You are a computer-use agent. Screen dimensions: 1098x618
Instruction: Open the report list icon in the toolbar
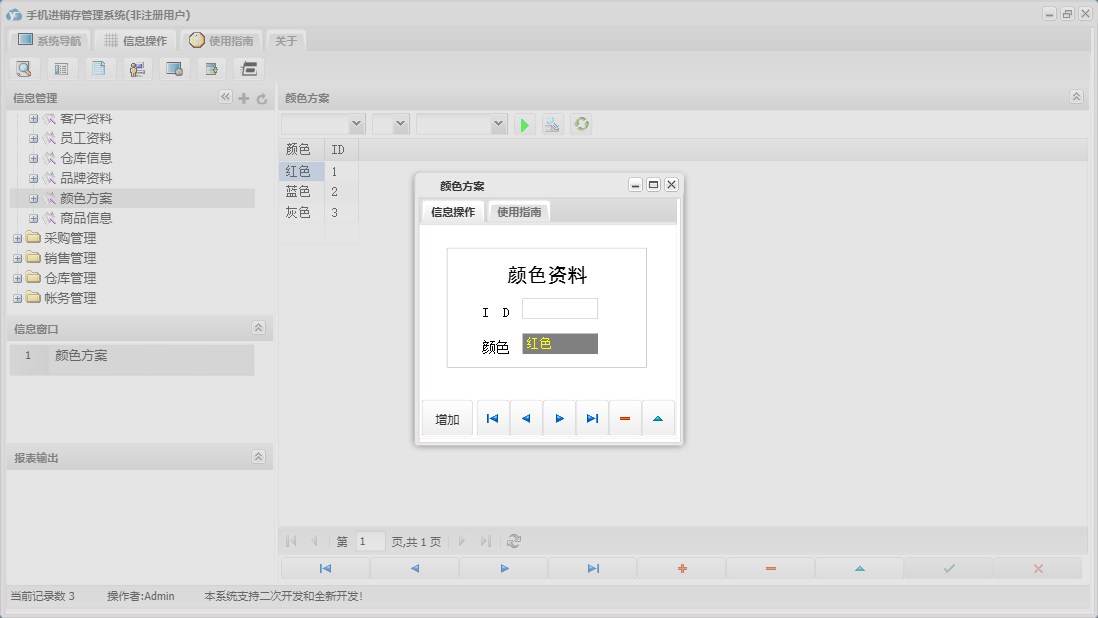tap(61, 68)
